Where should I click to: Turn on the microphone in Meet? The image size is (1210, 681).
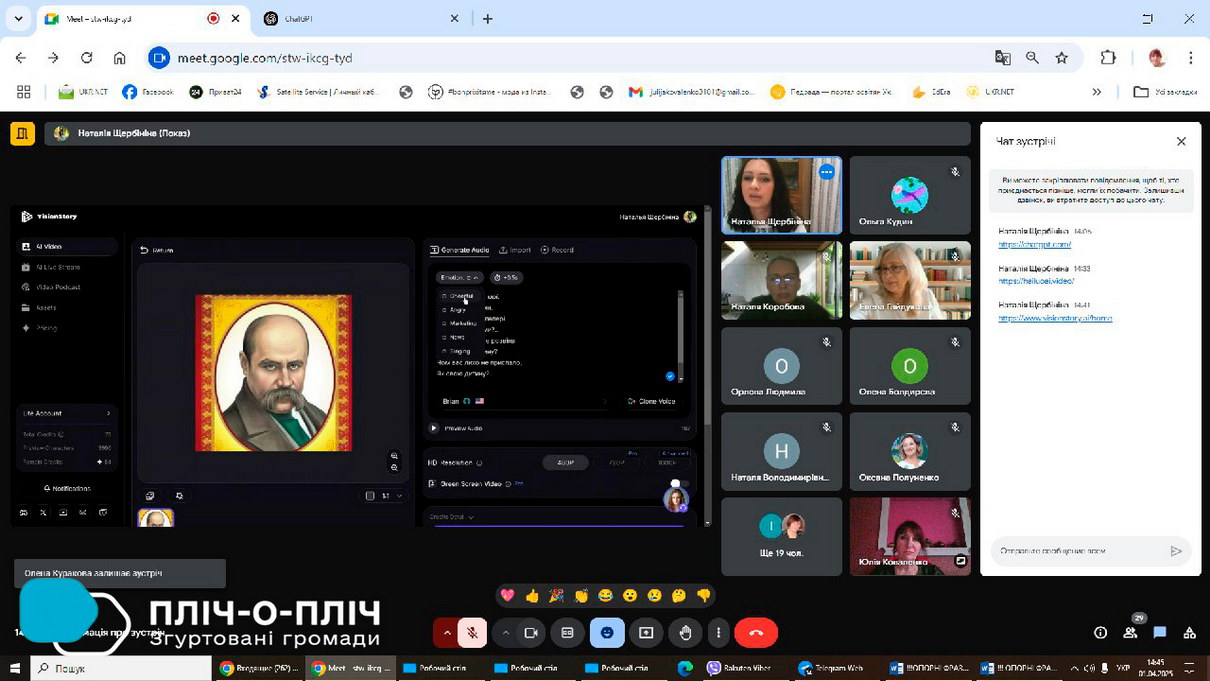[472, 633]
